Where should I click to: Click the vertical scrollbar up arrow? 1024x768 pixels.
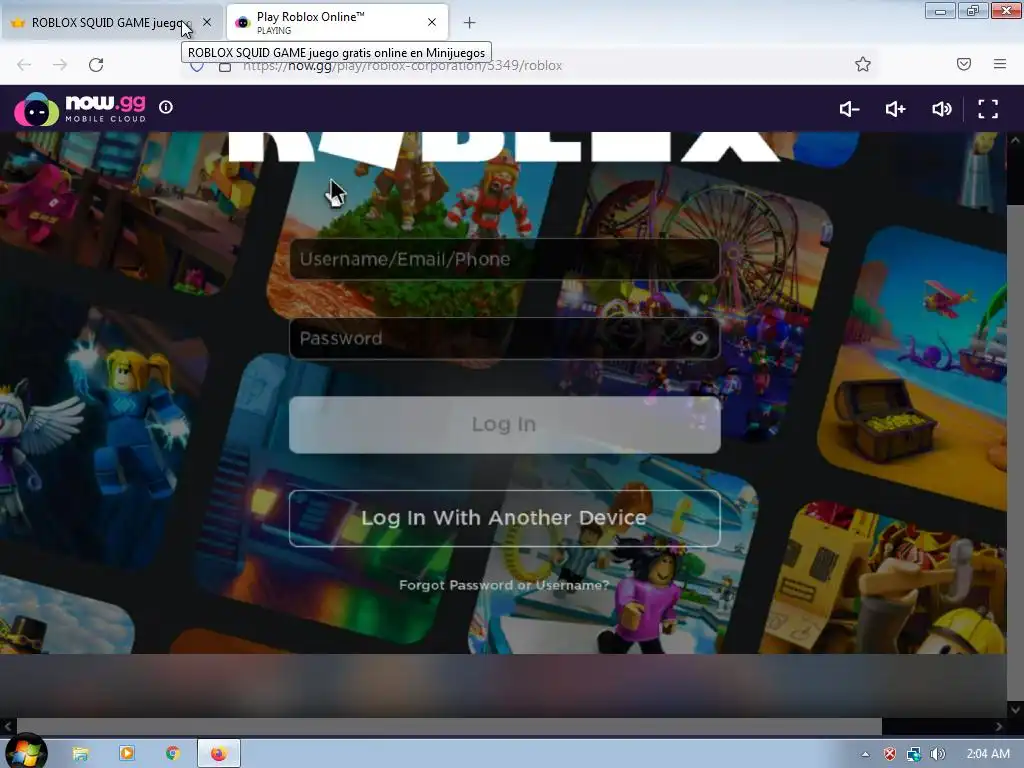(x=1015, y=140)
